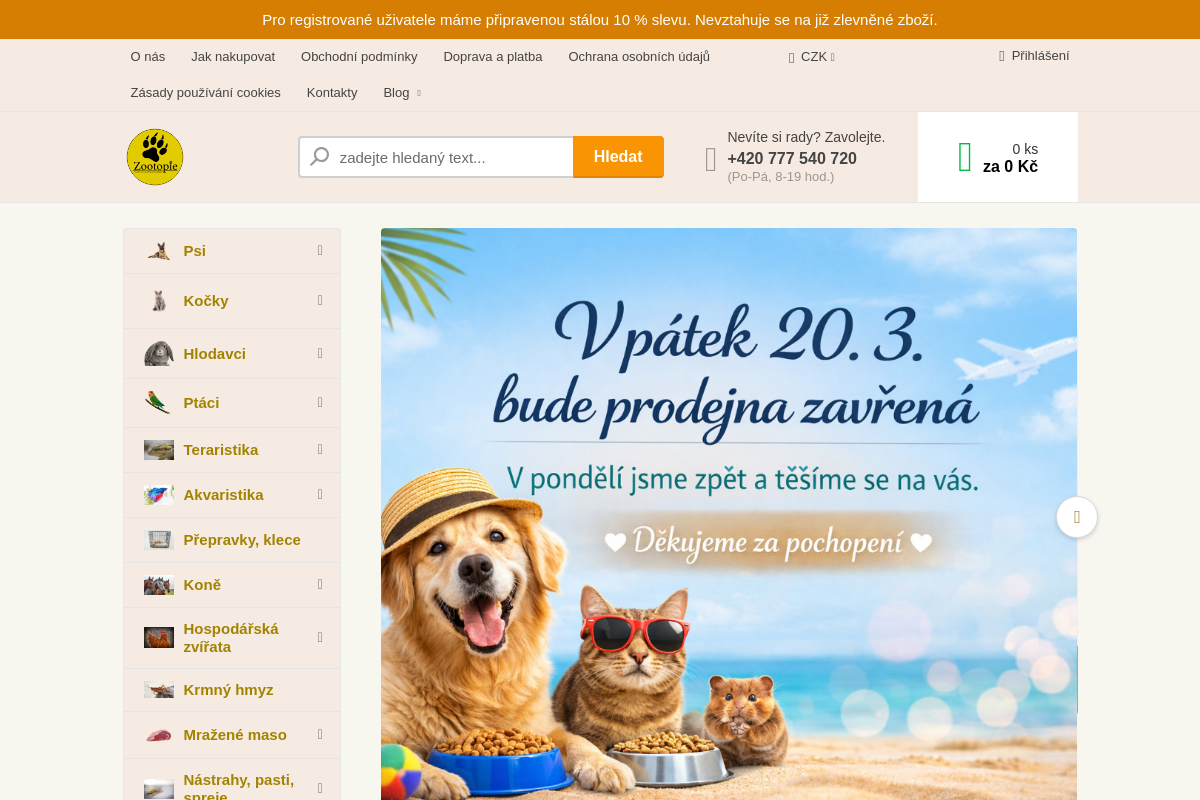The height and width of the screenshot is (800, 1200).
Task: Open the Akvaristika fish icon
Action: 158,494
